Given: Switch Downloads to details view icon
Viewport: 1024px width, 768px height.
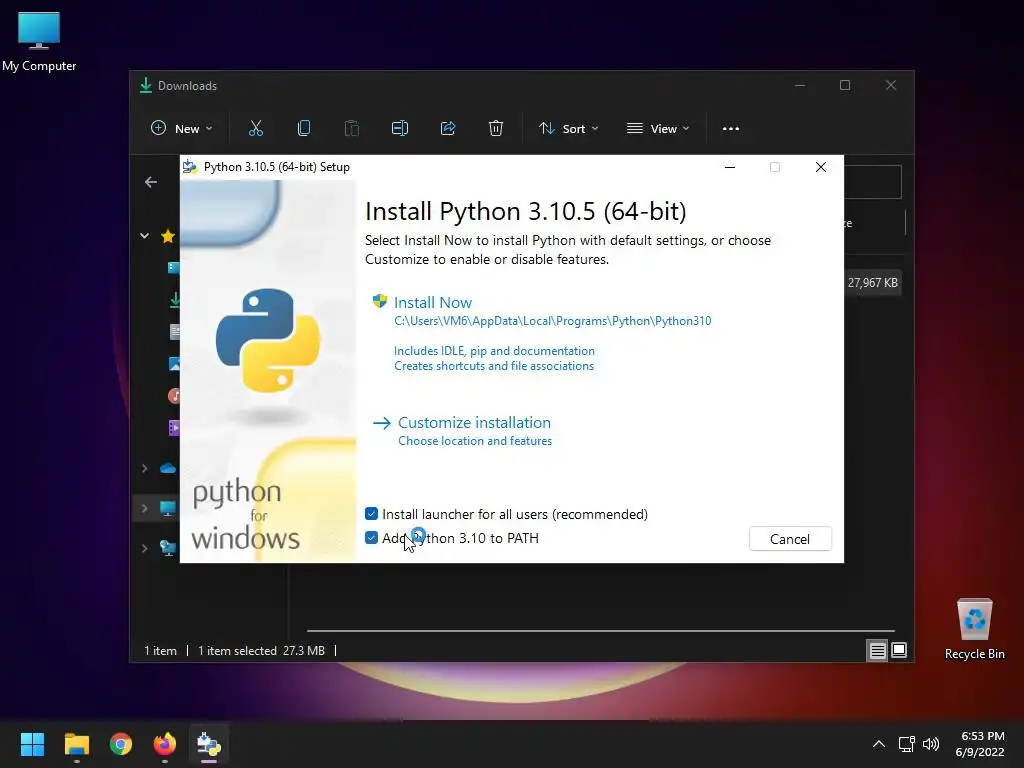Looking at the screenshot, I should click(877, 650).
